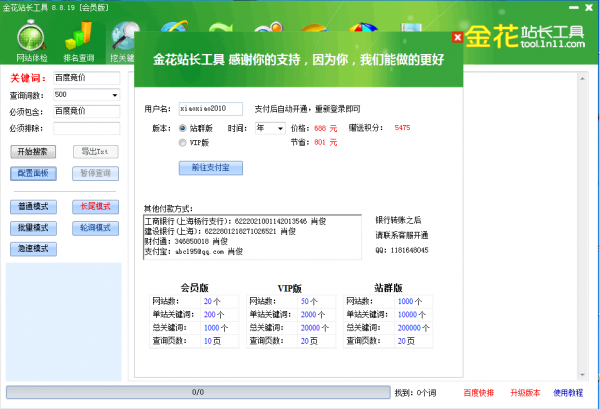Click the 暂停查询 button
Screen dimensions: 600x409
point(96,173)
